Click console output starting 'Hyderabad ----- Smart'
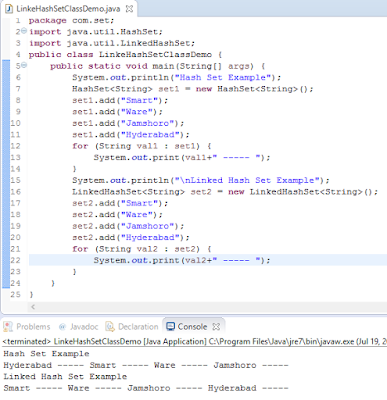 (146, 365)
